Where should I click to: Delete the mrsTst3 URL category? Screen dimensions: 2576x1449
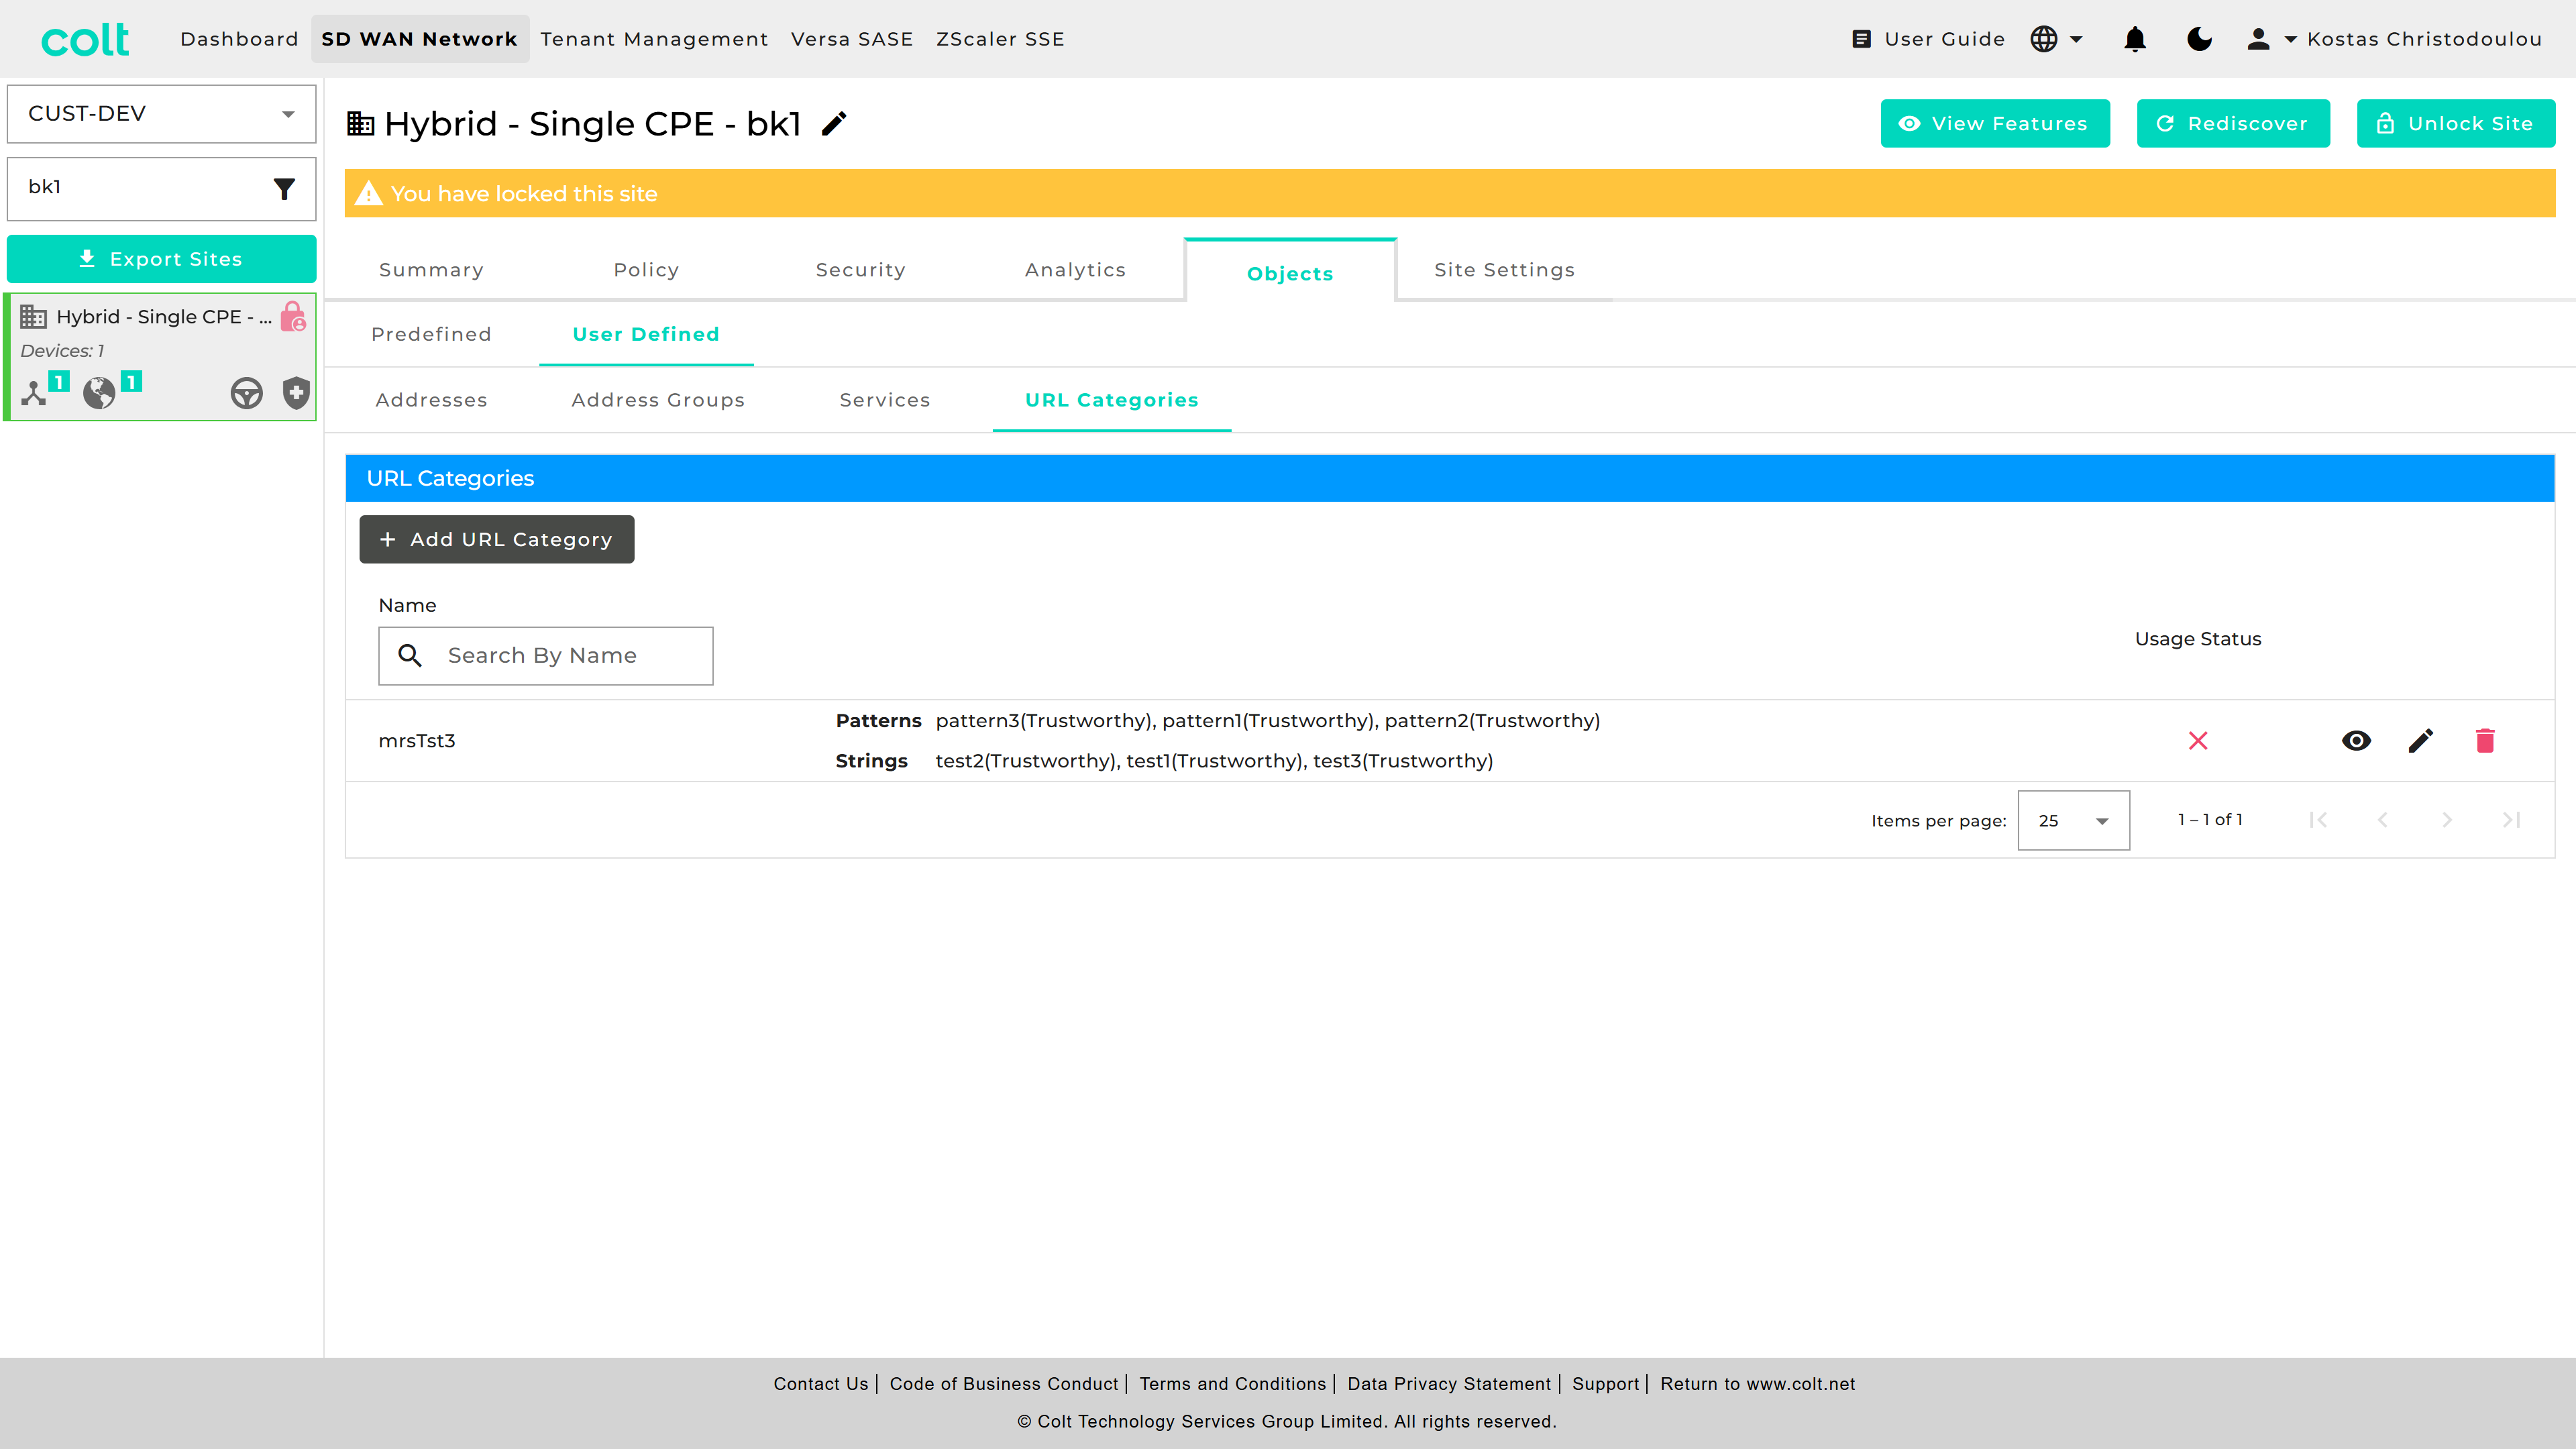(2485, 741)
